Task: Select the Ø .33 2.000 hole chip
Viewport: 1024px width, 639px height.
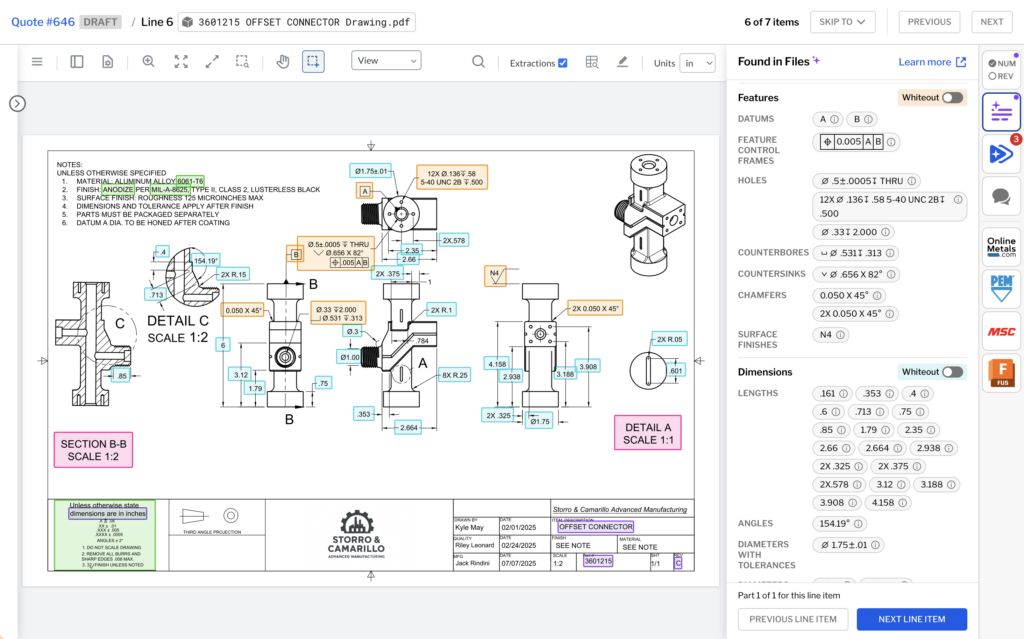Action: click(x=854, y=232)
